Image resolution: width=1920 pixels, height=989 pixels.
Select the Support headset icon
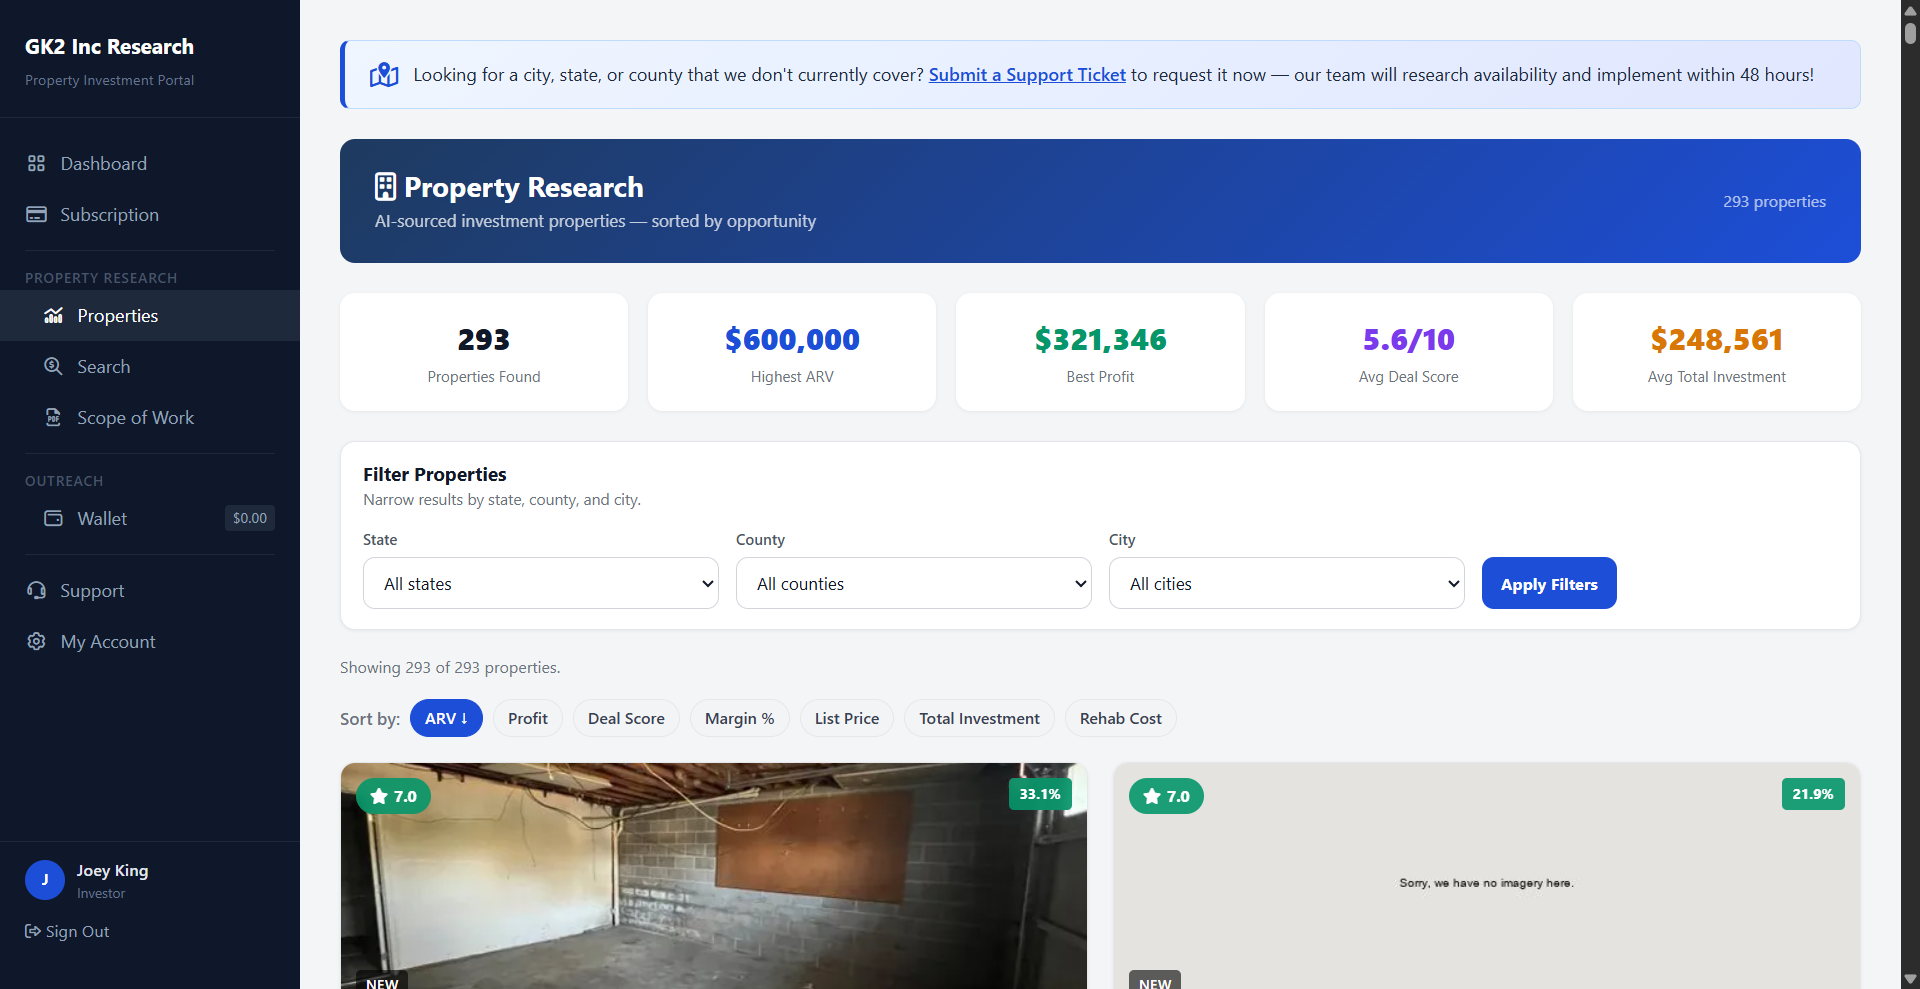click(36, 590)
